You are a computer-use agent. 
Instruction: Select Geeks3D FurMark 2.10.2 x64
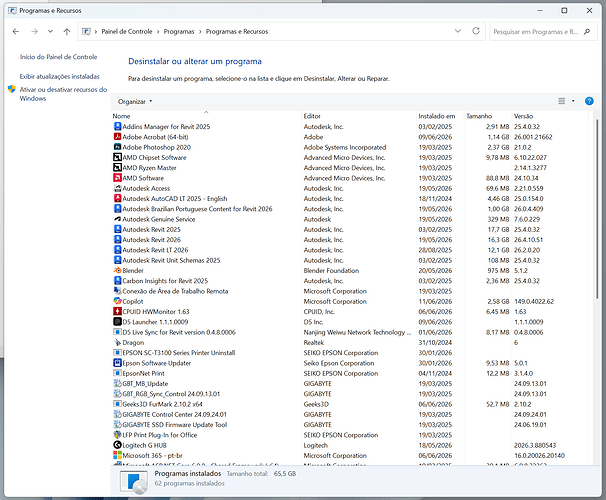coord(351,404)
